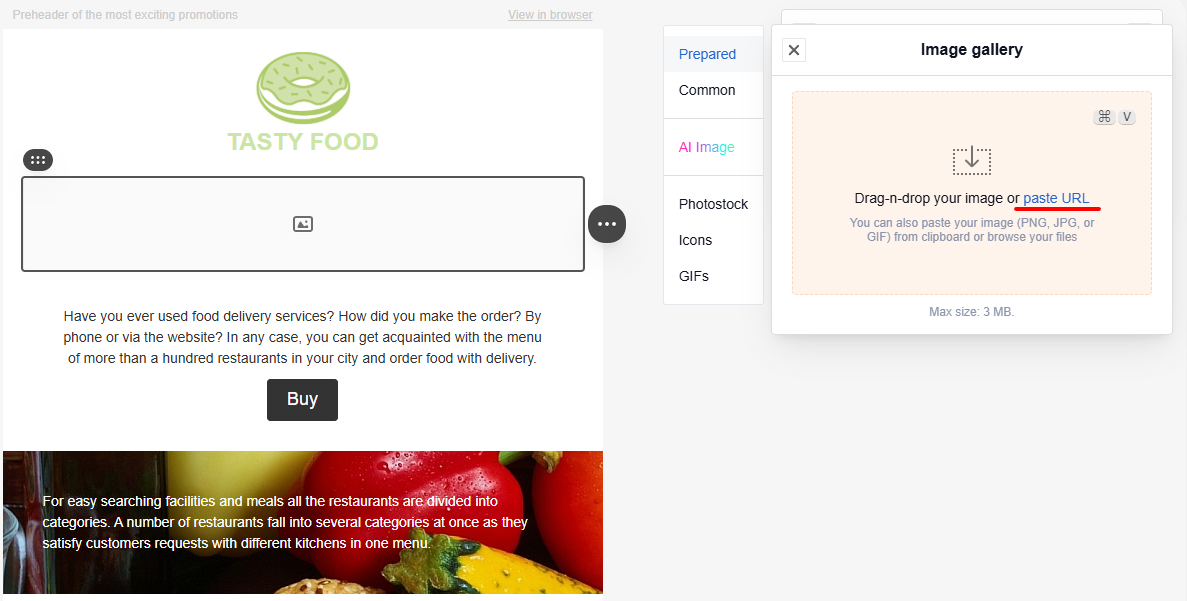This screenshot has height=601, width=1187.
Task: Open the Photostock tab
Action: click(x=713, y=204)
